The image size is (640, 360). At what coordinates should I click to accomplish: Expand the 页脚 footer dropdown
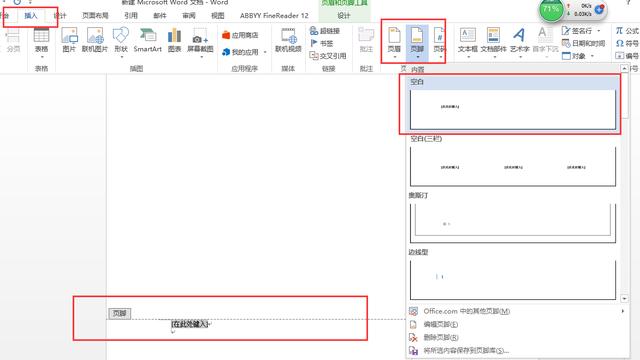417,43
